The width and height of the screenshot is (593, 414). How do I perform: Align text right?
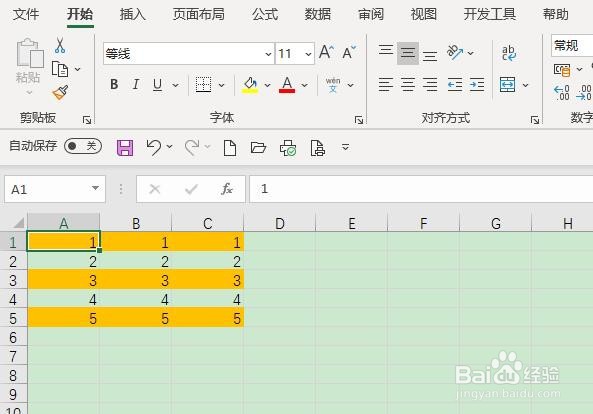click(430, 84)
